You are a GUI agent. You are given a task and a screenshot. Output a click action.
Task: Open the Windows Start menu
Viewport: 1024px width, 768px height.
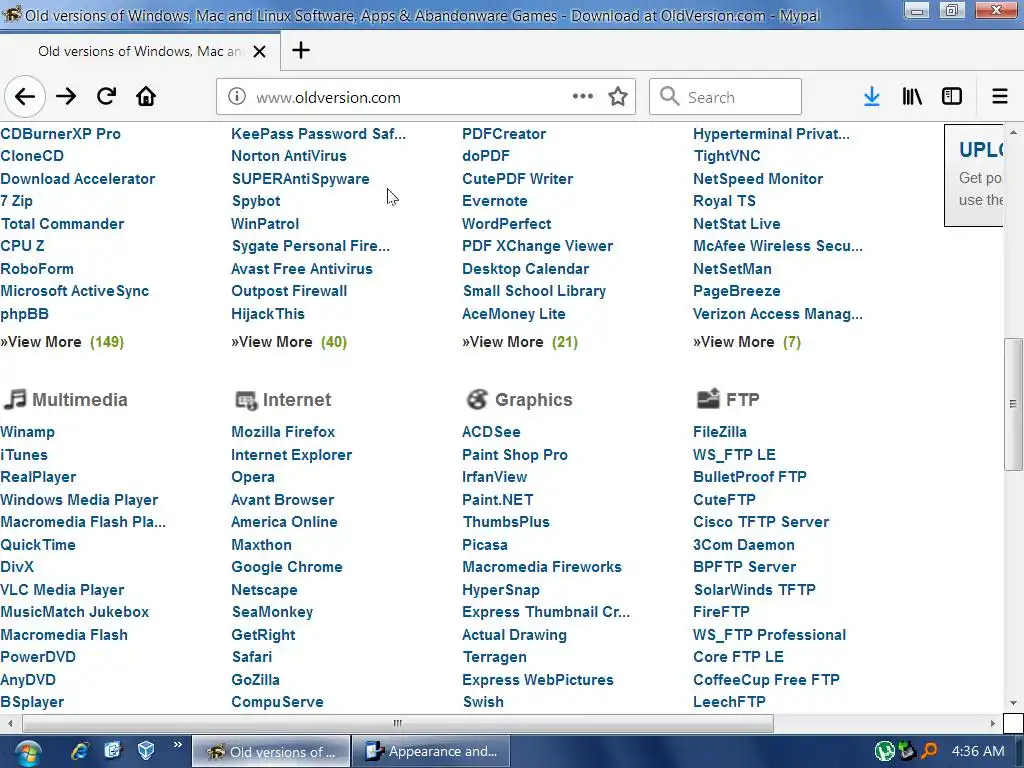27,753
